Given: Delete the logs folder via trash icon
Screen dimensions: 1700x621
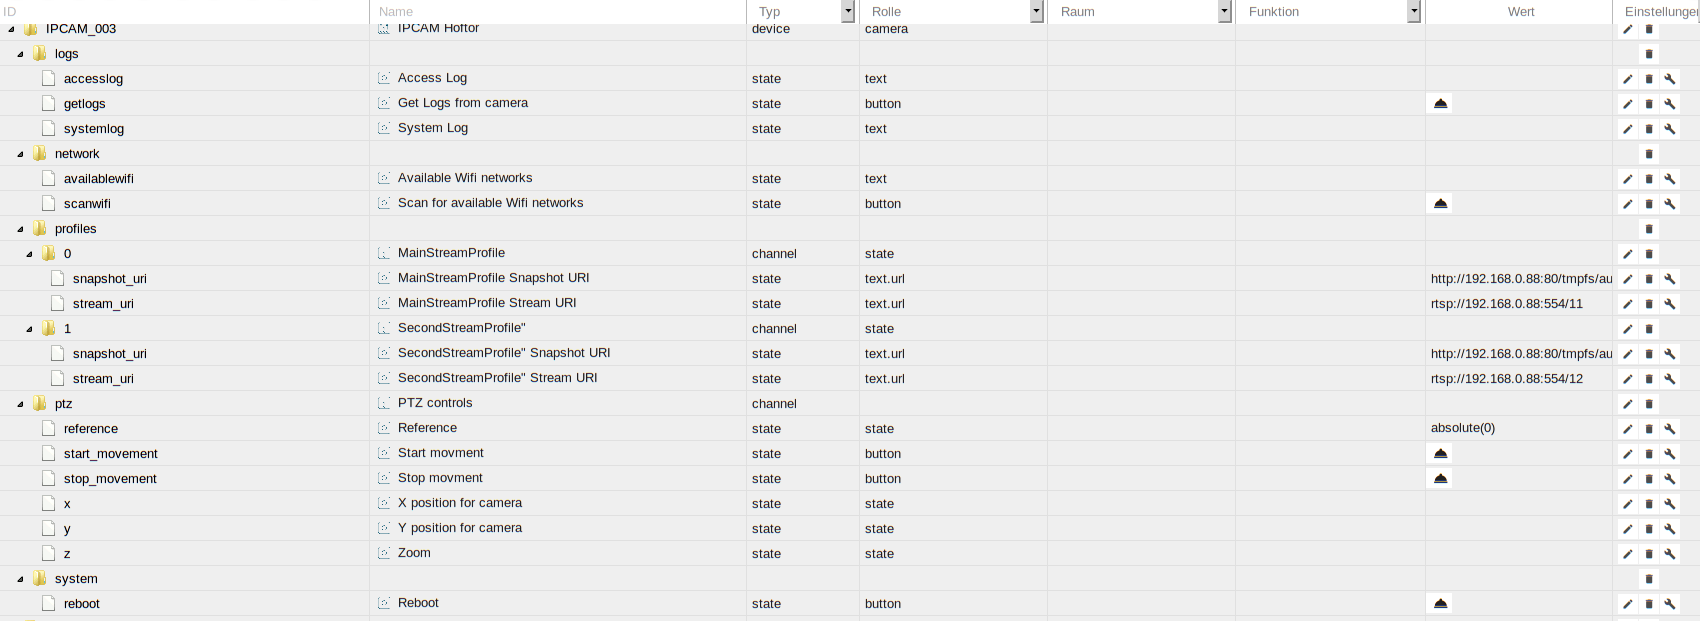Looking at the screenshot, I should (x=1649, y=54).
